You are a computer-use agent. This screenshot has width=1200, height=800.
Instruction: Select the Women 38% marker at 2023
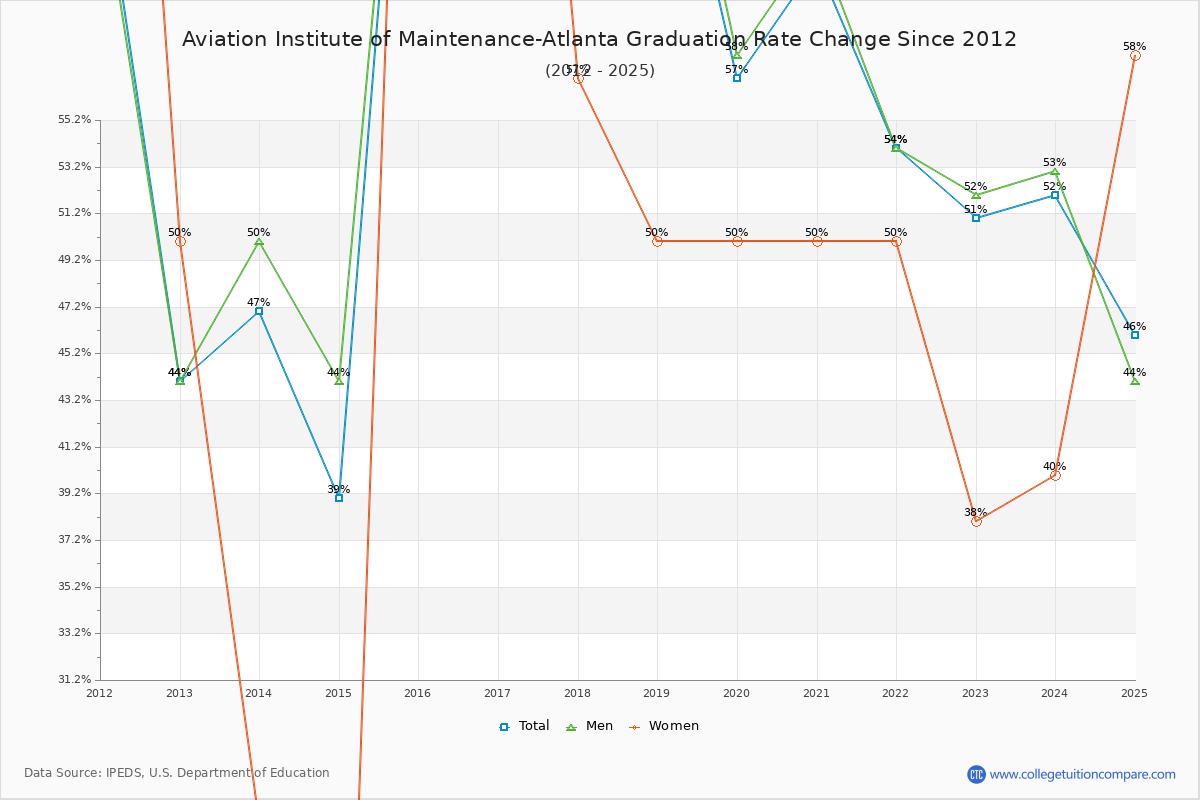click(x=976, y=521)
